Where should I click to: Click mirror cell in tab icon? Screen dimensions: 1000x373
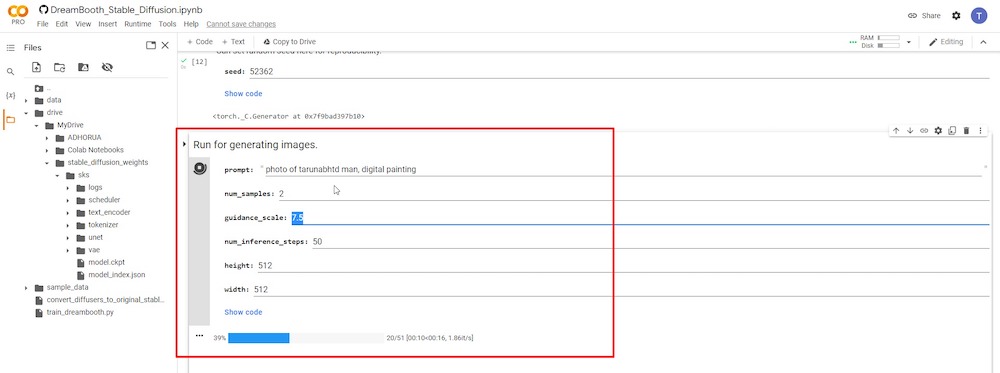point(952,131)
